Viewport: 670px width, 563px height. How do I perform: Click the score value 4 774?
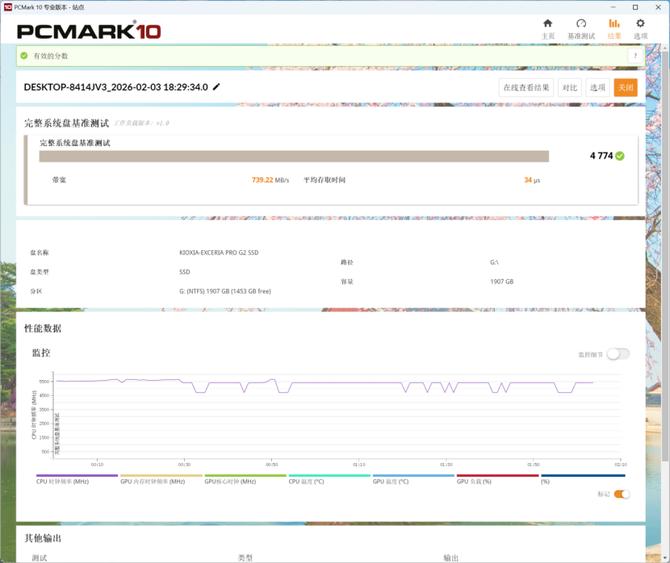click(x=601, y=156)
